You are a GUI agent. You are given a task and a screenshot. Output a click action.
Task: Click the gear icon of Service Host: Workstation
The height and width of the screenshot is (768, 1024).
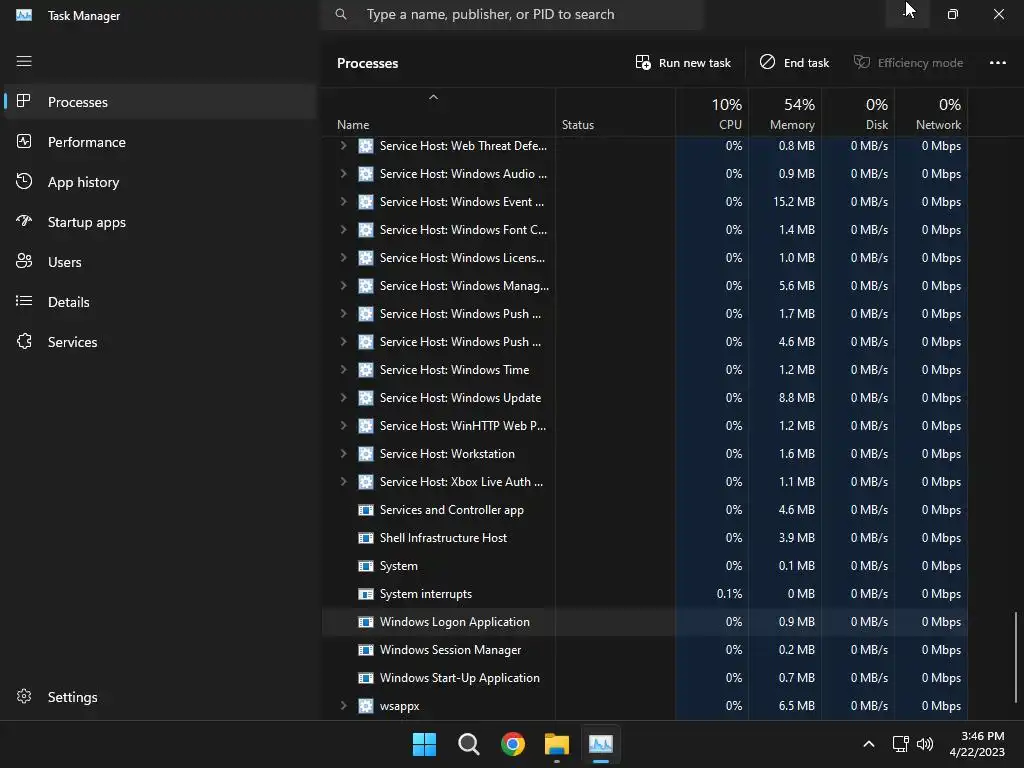tap(366, 454)
